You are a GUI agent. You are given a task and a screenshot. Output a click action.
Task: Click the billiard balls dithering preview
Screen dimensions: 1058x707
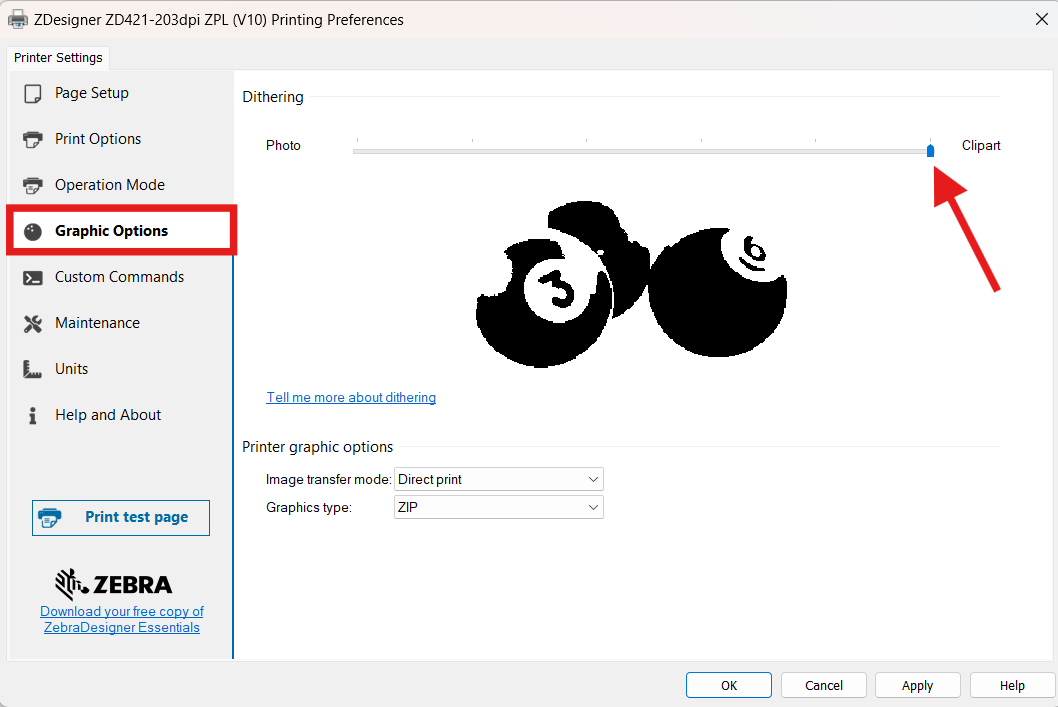click(630, 285)
